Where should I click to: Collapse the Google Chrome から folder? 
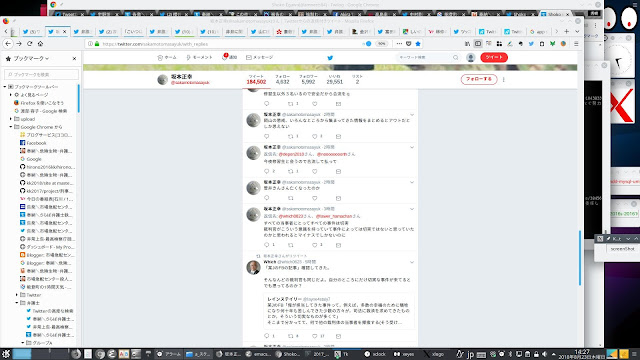click(x=11, y=127)
